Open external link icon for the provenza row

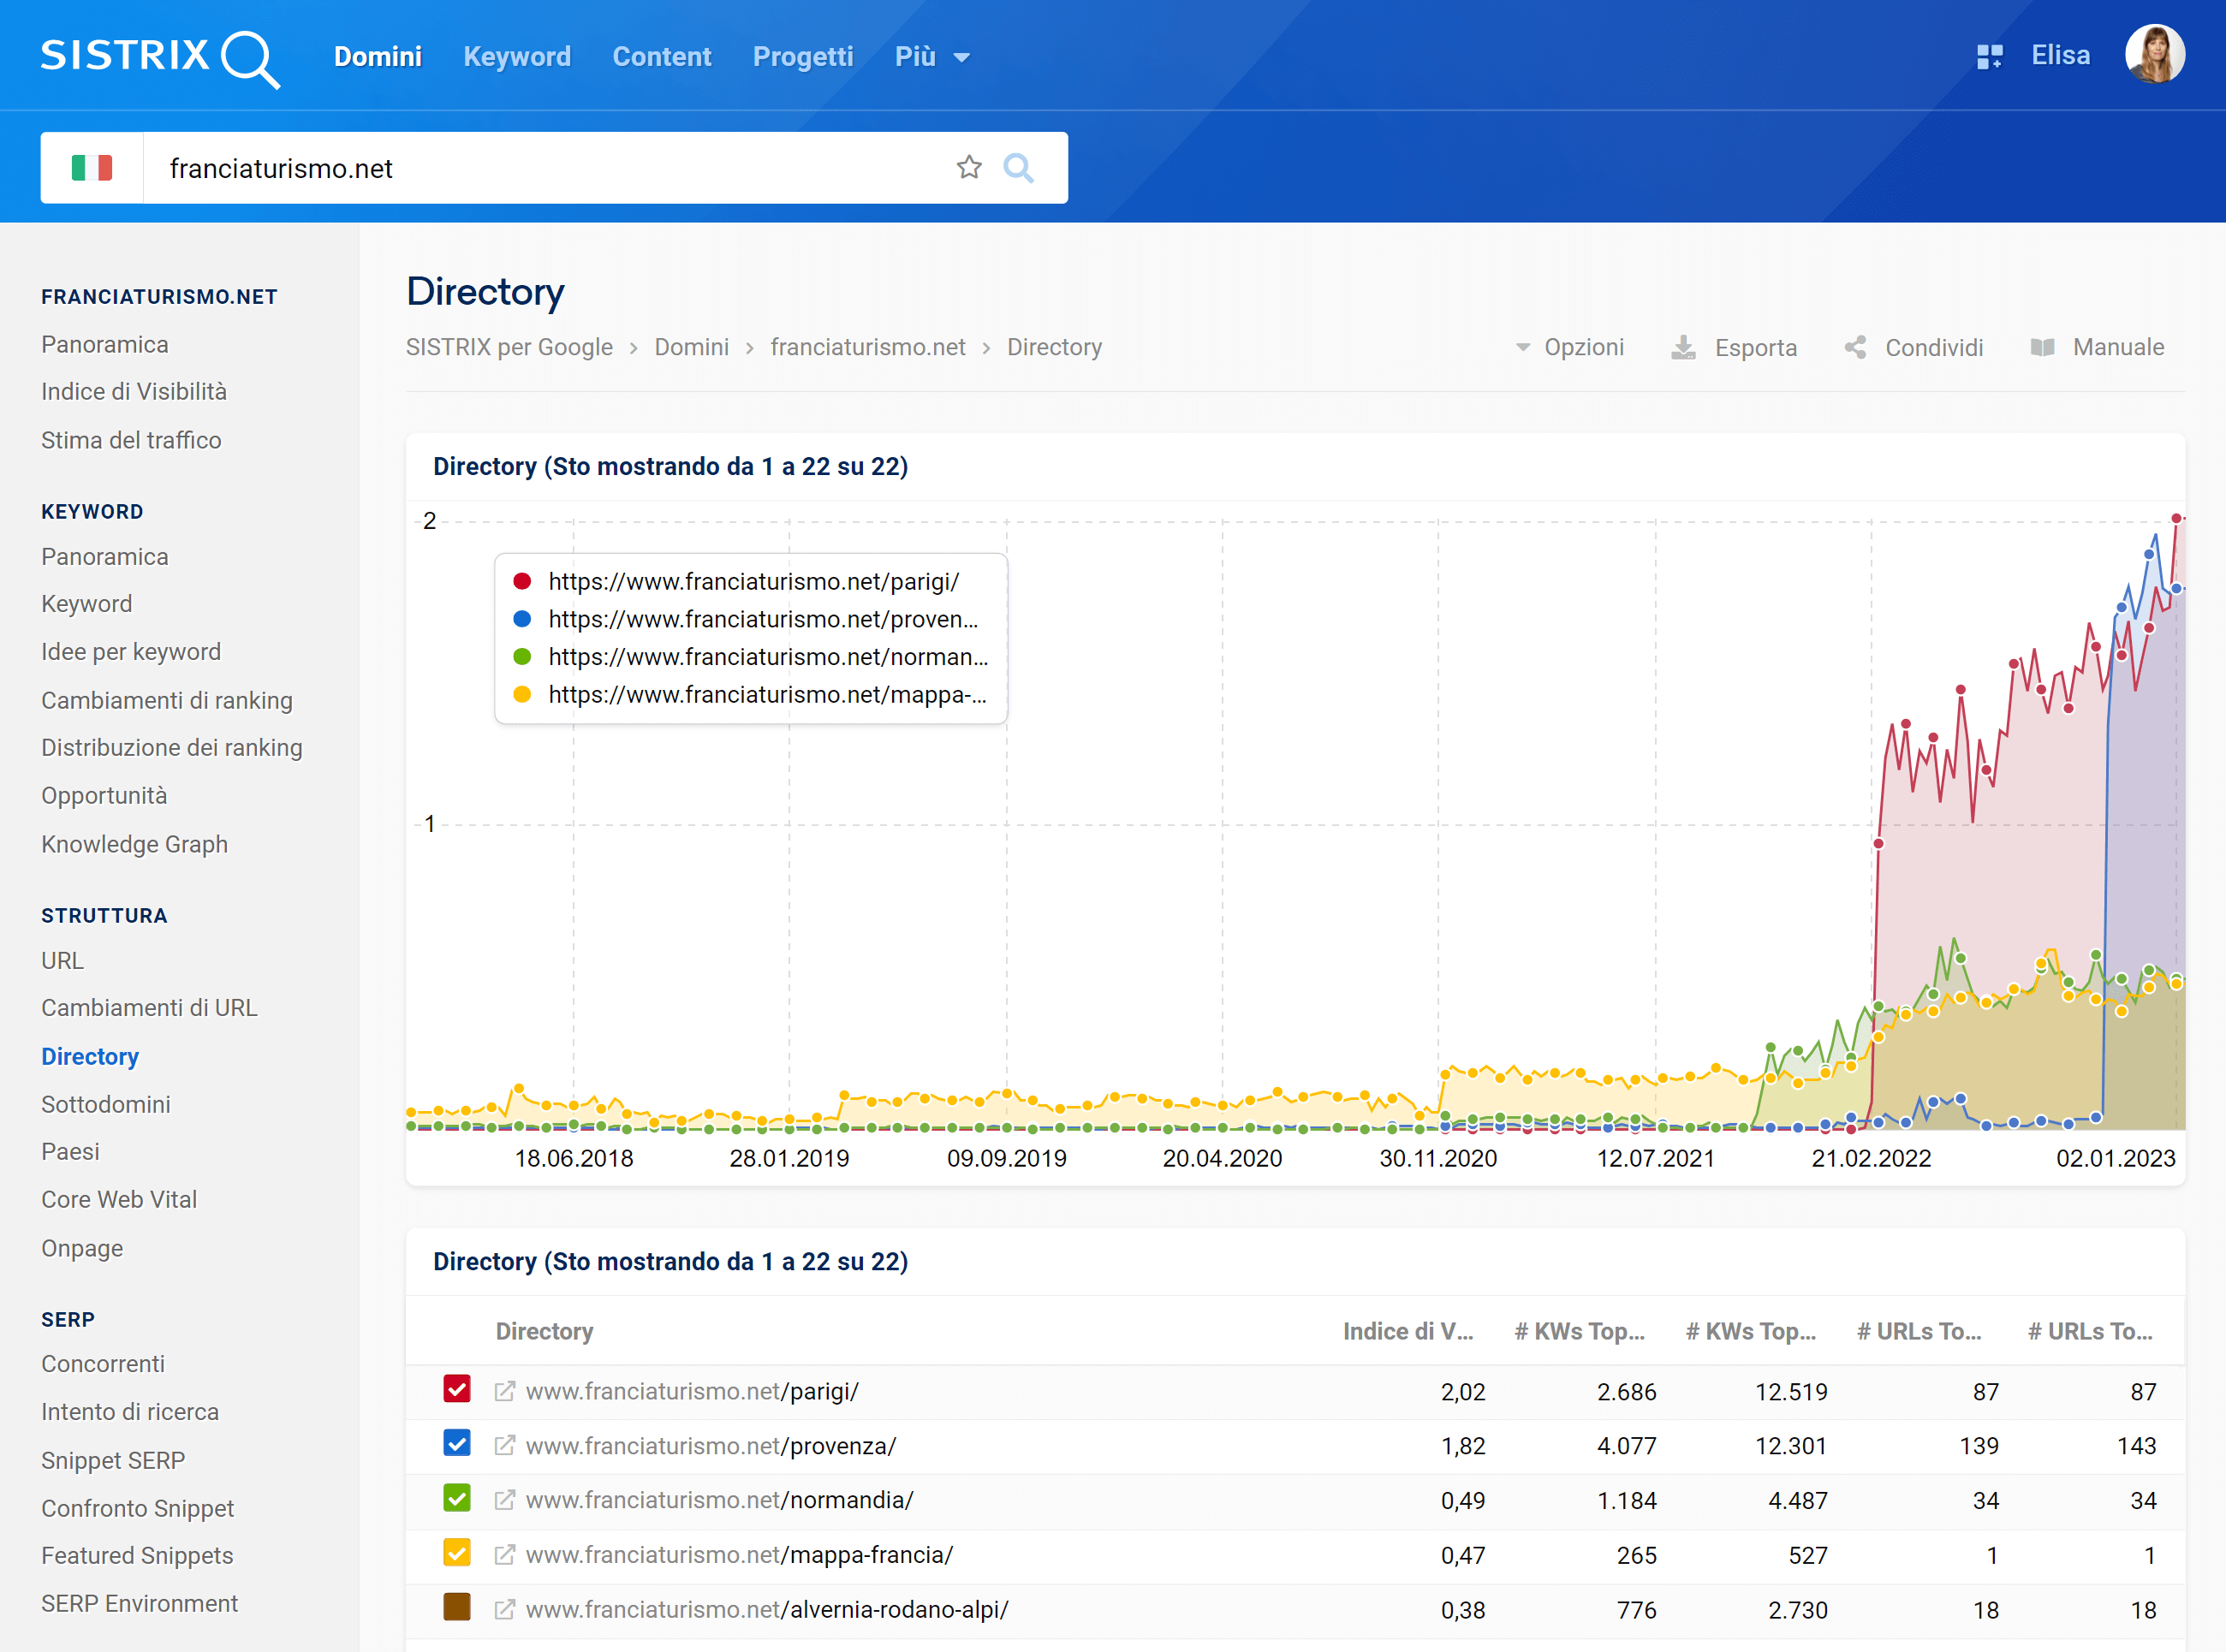click(x=505, y=1445)
